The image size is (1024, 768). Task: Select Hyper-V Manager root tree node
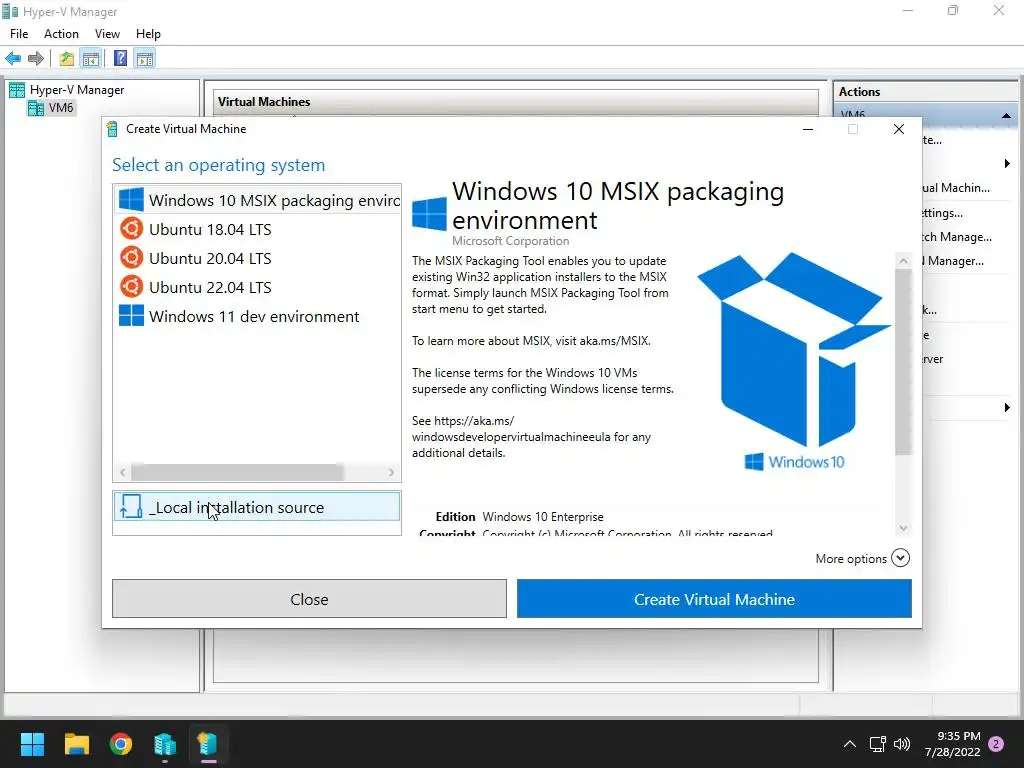[76, 89]
